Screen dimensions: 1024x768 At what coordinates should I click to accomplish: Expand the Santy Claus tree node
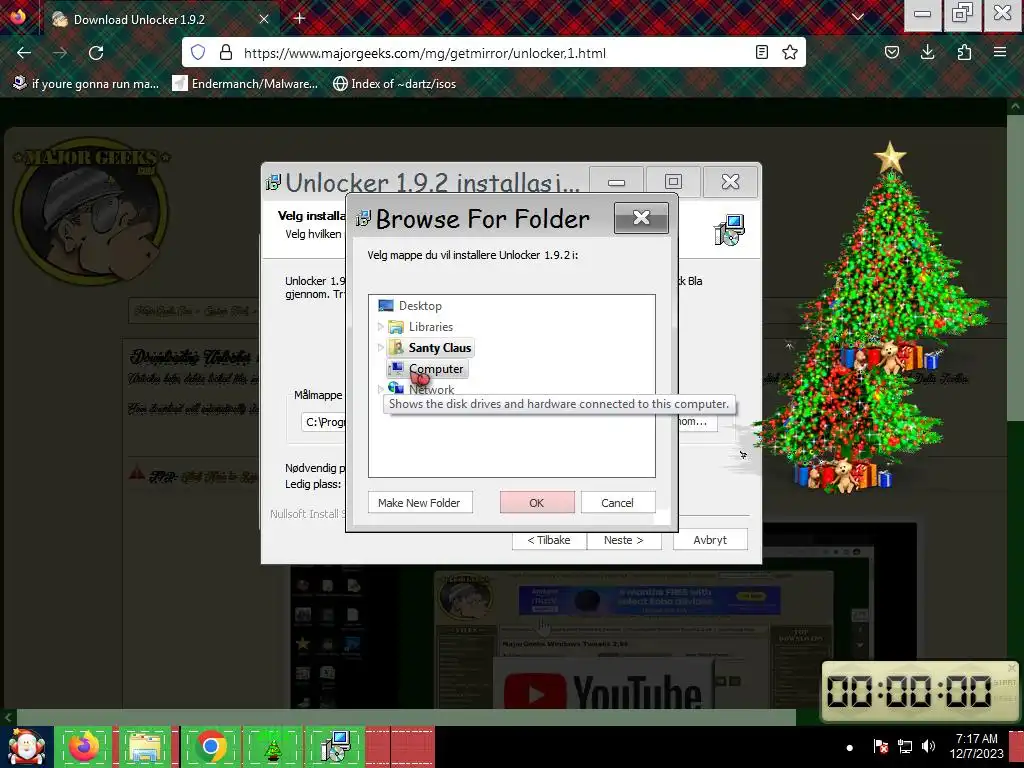click(x=381, y=347)
